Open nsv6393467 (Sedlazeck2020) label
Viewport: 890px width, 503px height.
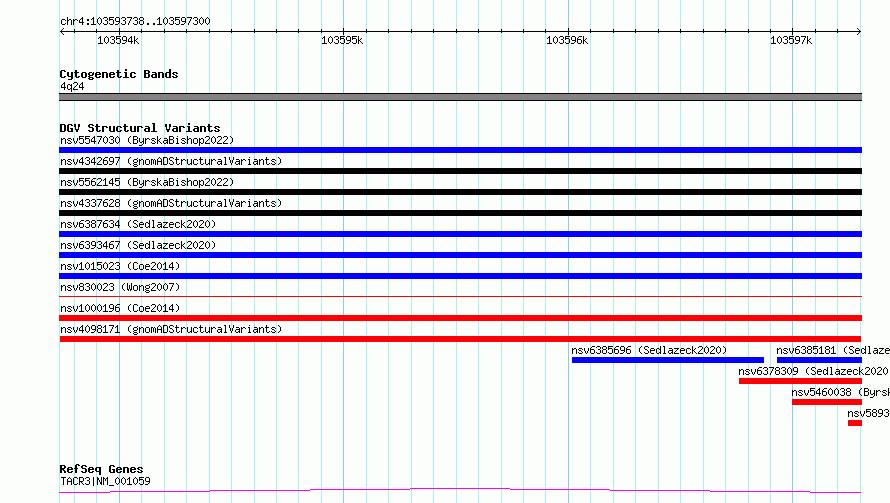(x=138, y=245)
